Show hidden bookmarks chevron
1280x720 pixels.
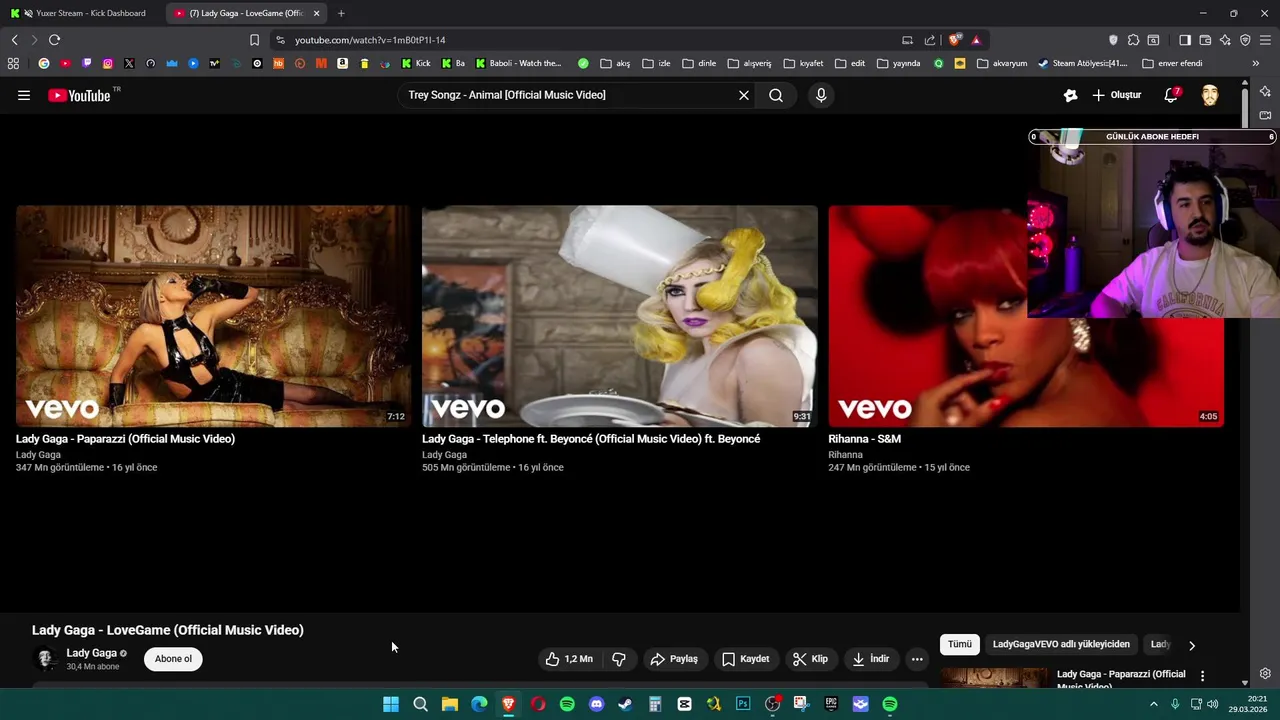[1256, 63]
